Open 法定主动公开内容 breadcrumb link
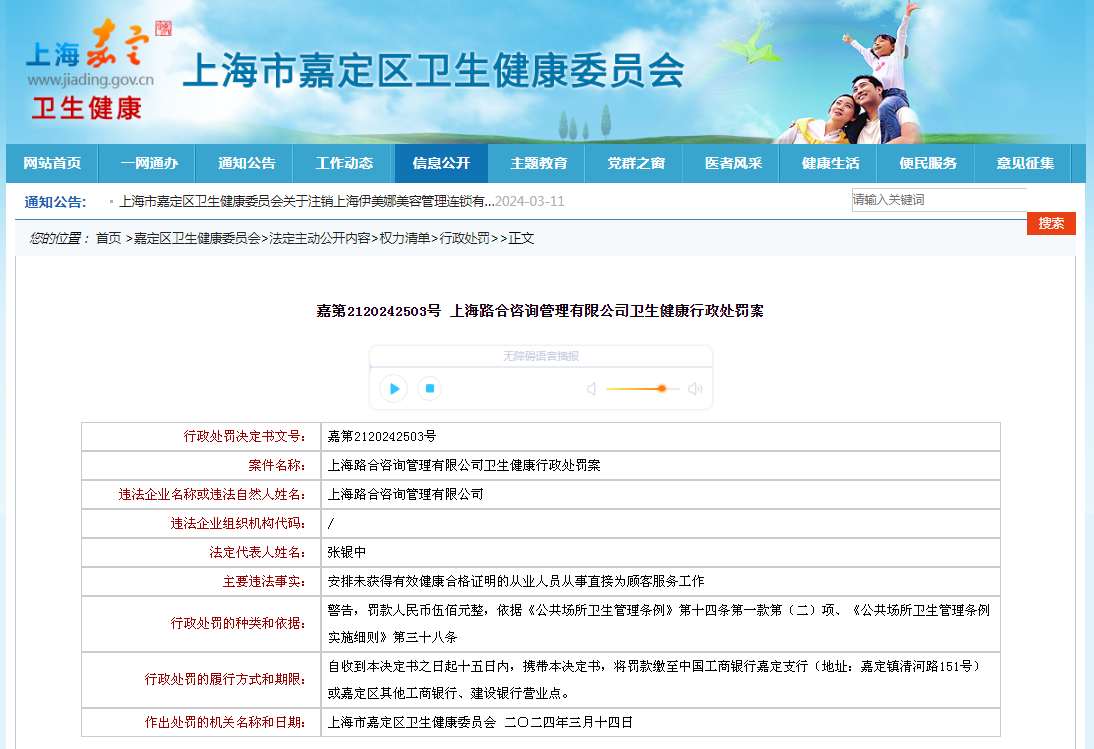Screen dimensions: 1094x749 tap(320, 239)
